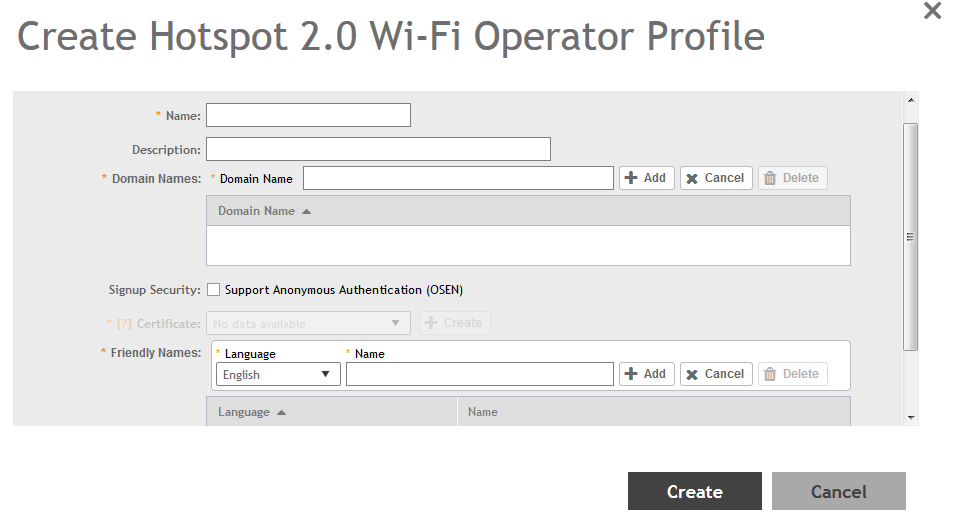The height and width of the screenshot is (531, 953).
Task: Click the scrollbar down arrow
Action: (x=910, y=416)
